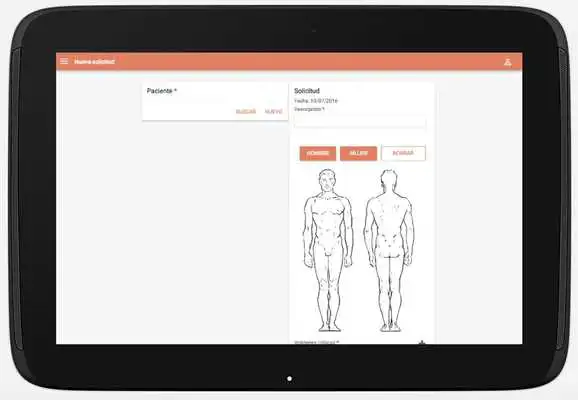Mark the upper back of back-view figure
Screen dimensions: 578x400
coord(389,211)
